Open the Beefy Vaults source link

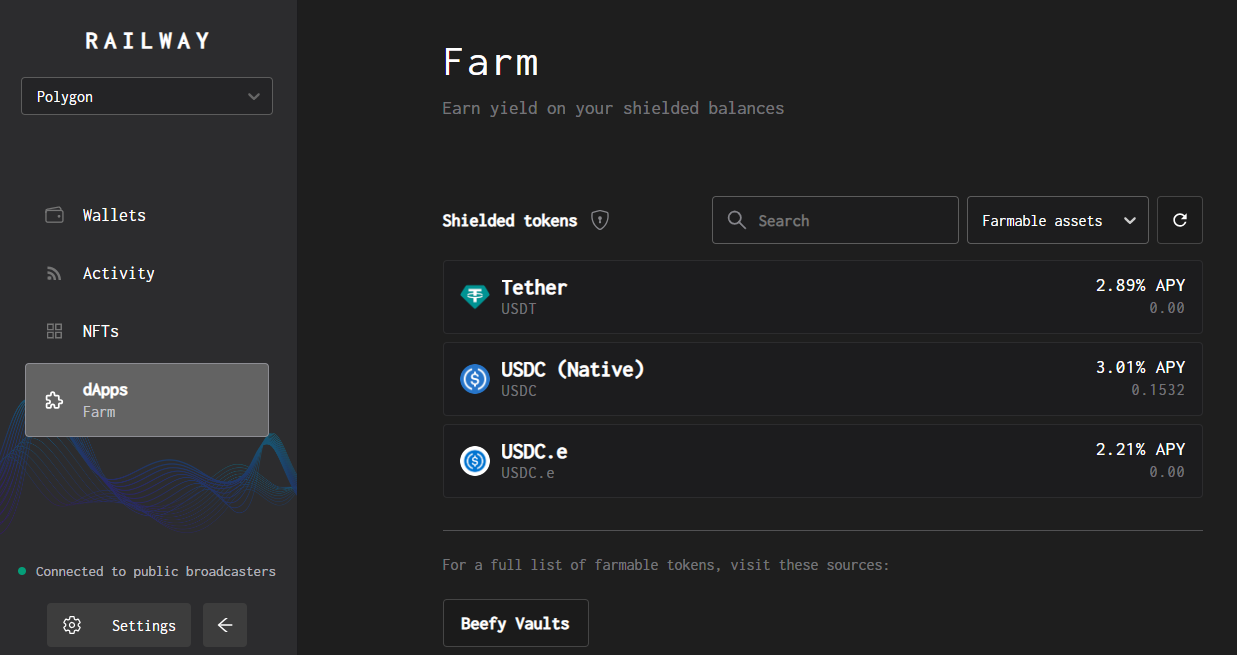click(515, 623)
